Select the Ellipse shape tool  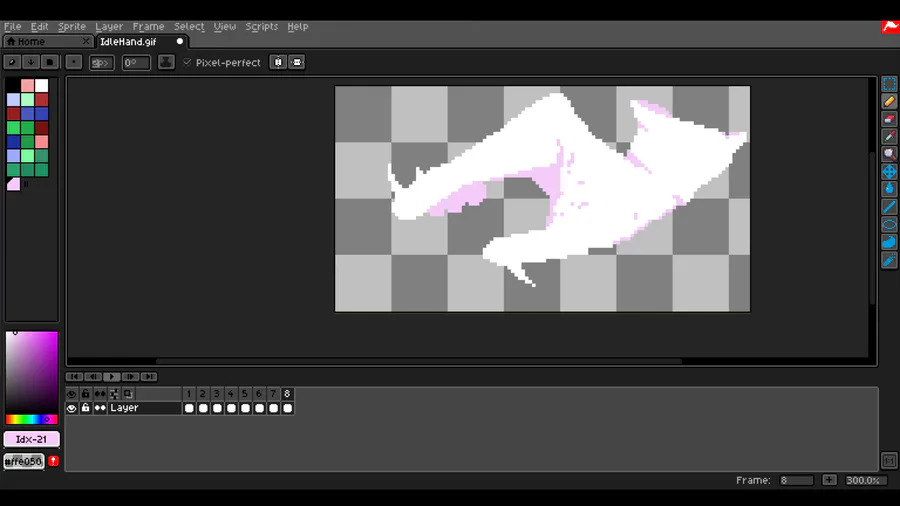point(889,224)
